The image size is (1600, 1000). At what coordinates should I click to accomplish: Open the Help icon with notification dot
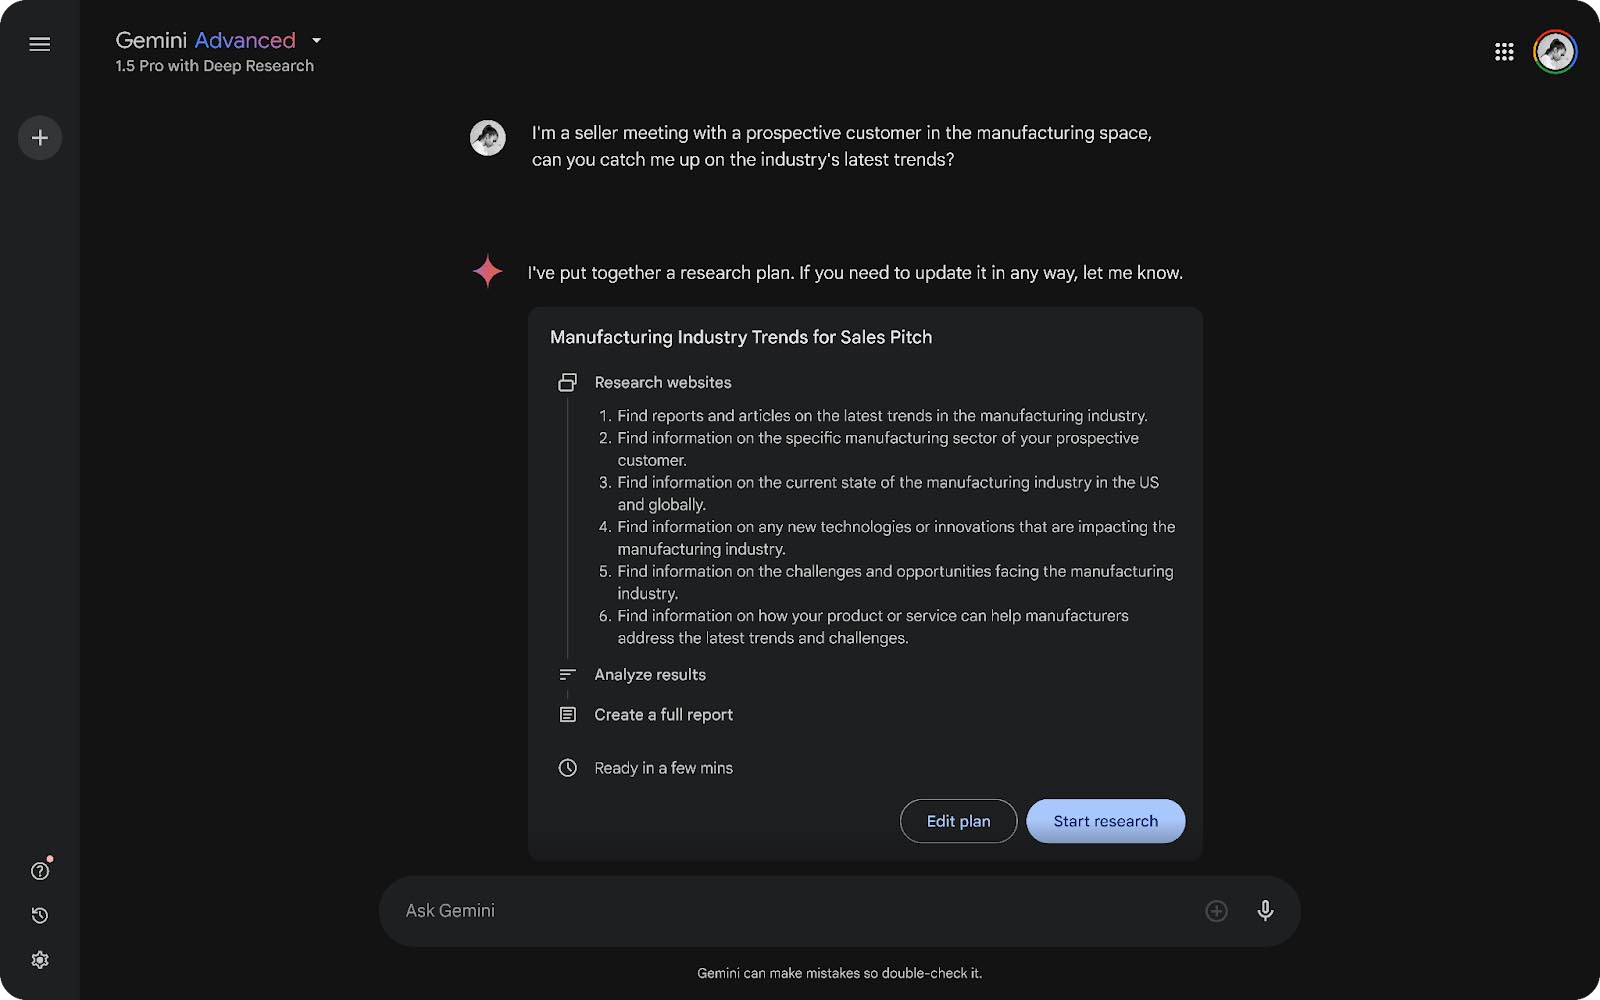40,870
